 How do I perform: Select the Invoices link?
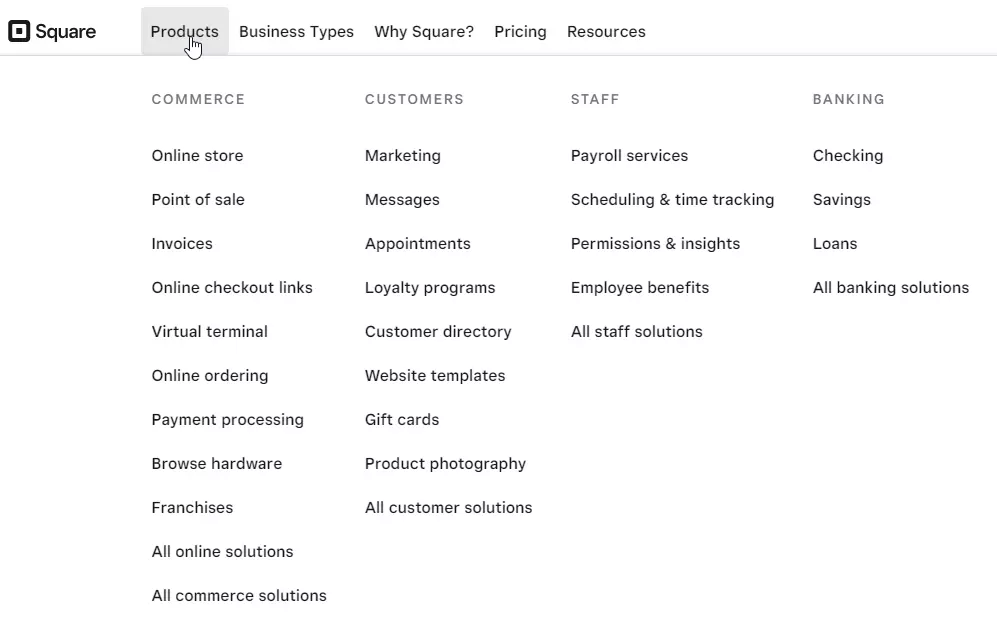pos(182,244)
